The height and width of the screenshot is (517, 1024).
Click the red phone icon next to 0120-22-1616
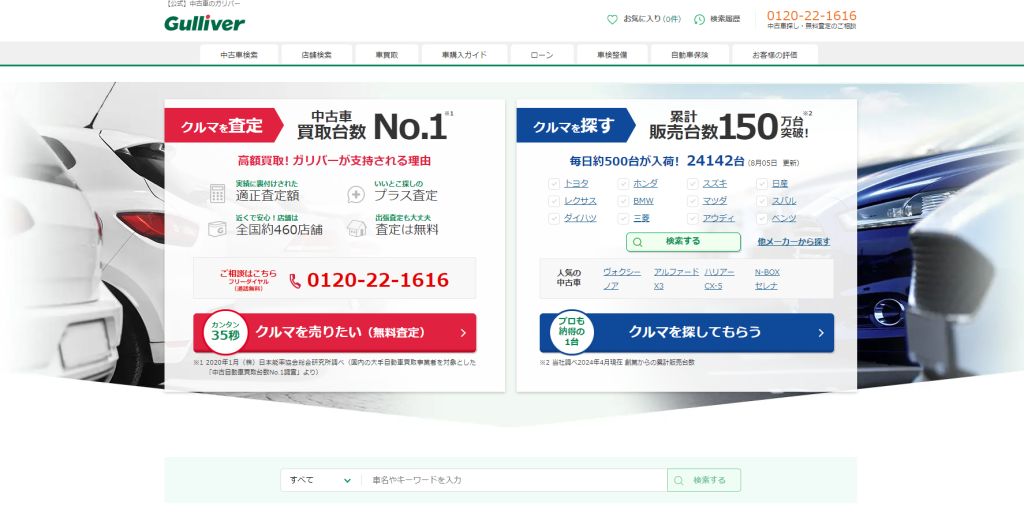tap(295, 281)
